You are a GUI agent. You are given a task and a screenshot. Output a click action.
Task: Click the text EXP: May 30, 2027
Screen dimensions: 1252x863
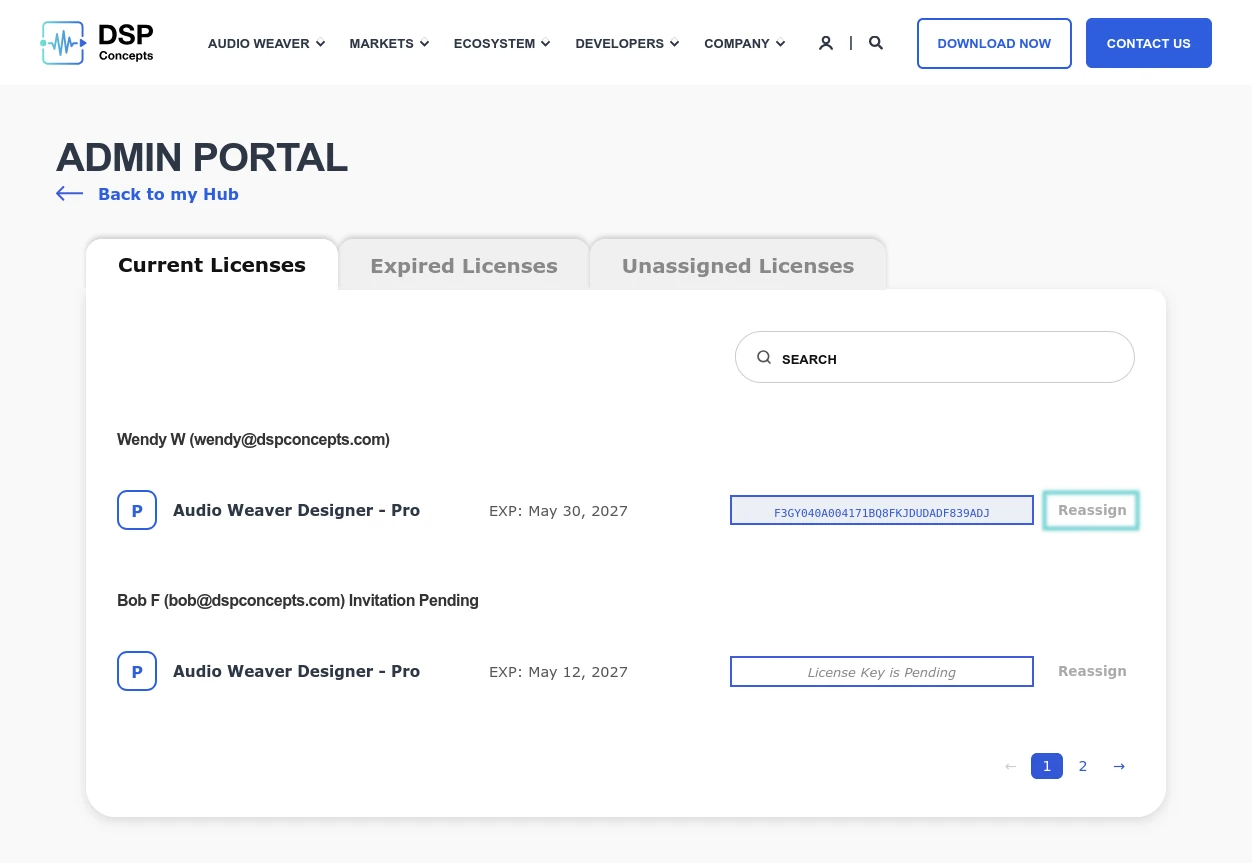[x=558, y=510]
